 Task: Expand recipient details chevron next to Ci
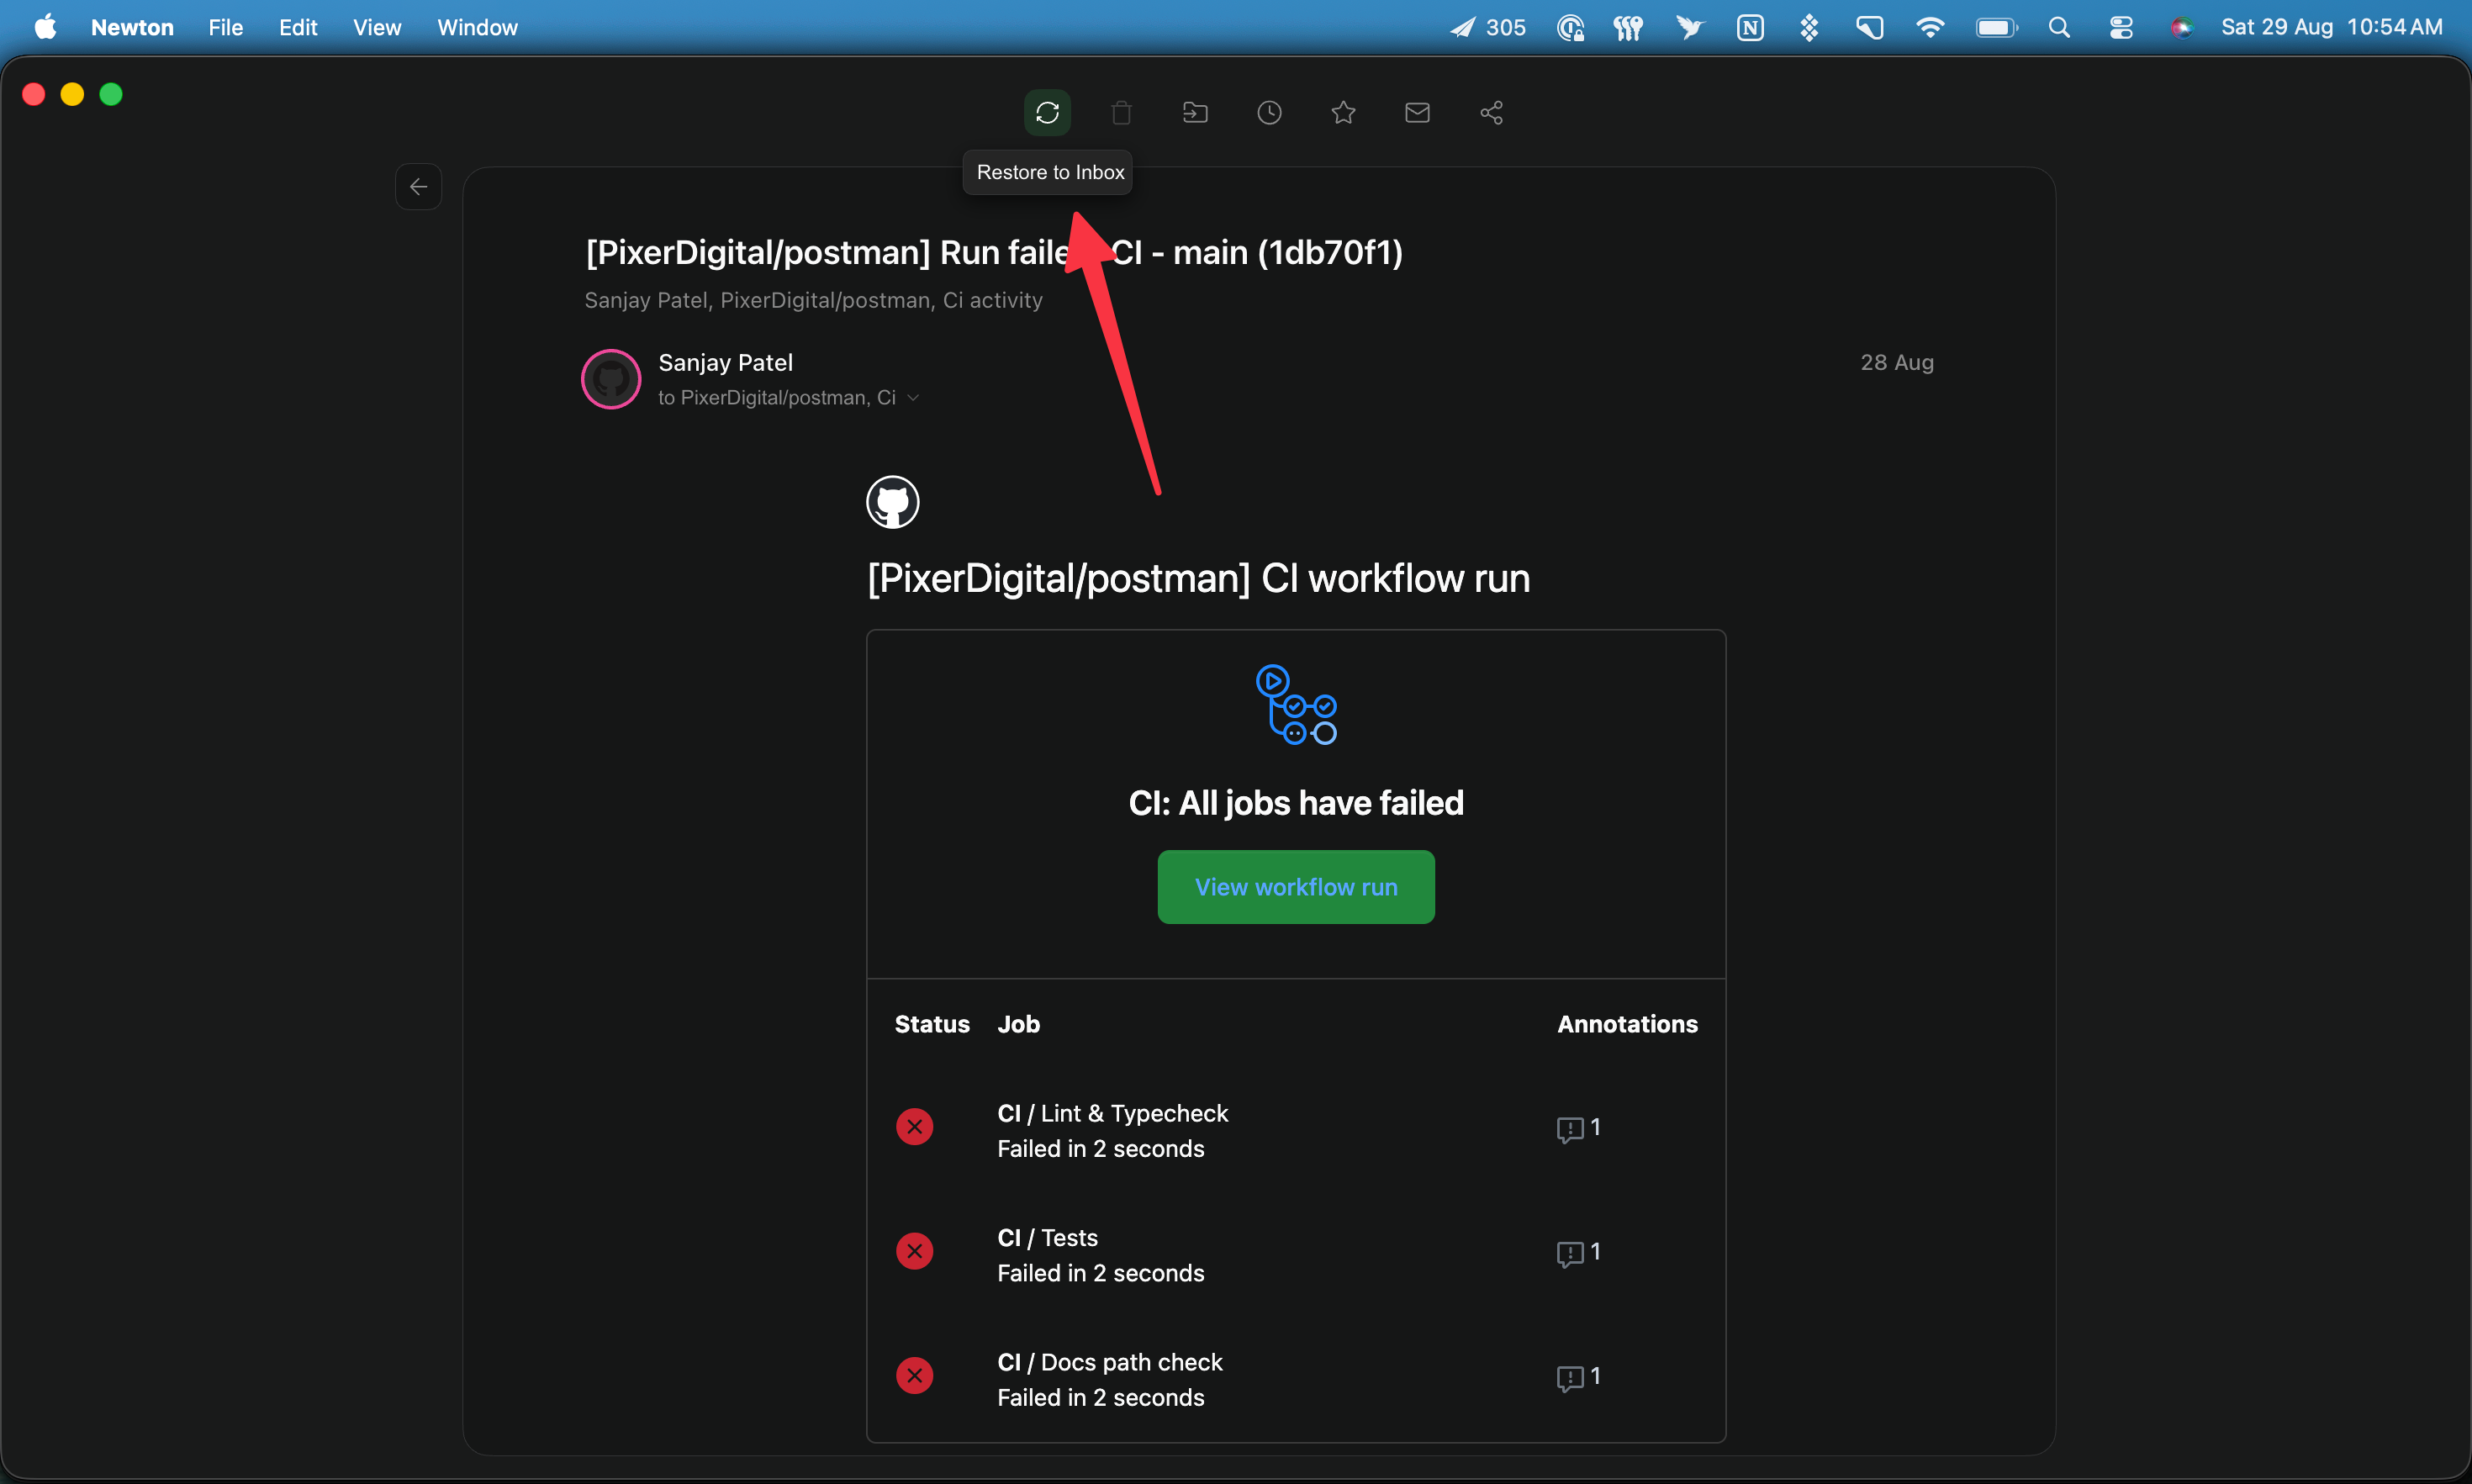(913, 398)
